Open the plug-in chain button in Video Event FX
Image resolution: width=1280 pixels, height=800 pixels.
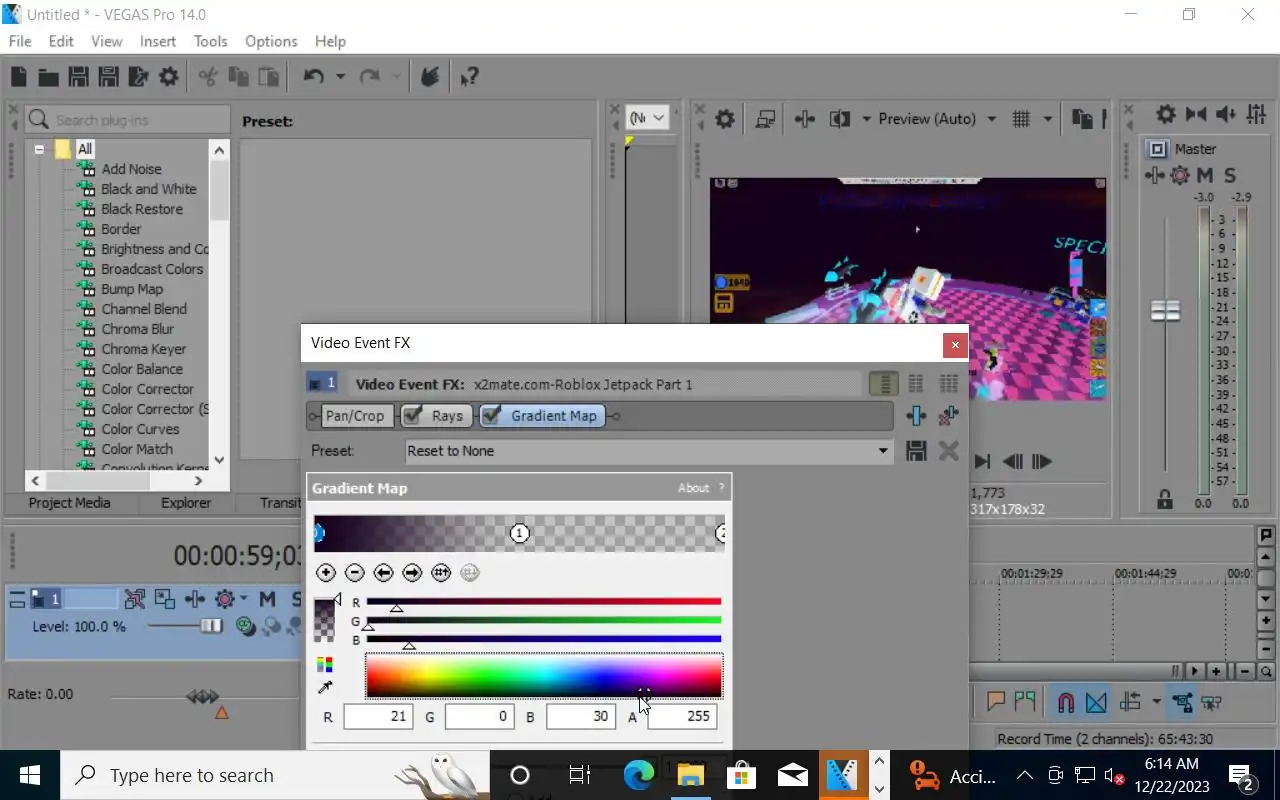tap(916, 416)
